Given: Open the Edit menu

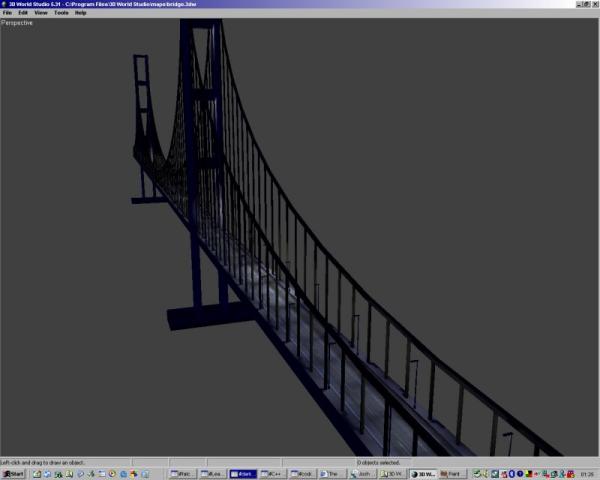Looking at the screenshot, I should pos(22,13).
